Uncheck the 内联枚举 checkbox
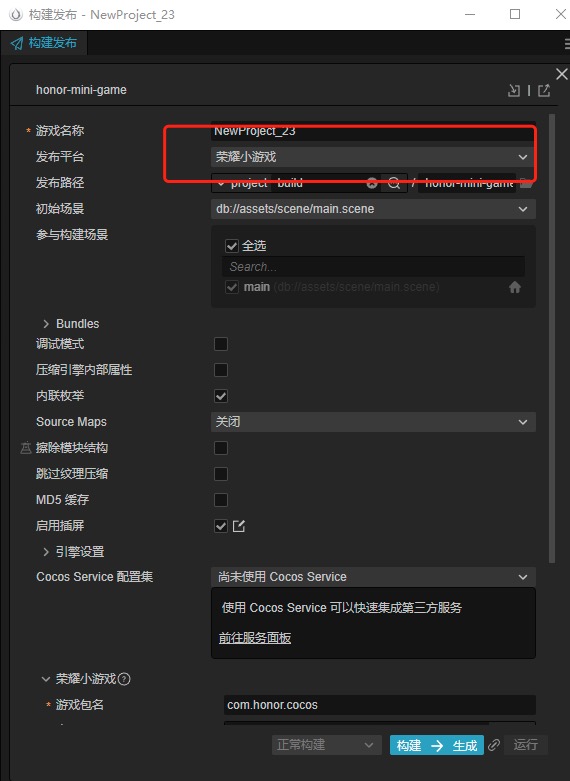The image size is (570, 781). (221, 396)
